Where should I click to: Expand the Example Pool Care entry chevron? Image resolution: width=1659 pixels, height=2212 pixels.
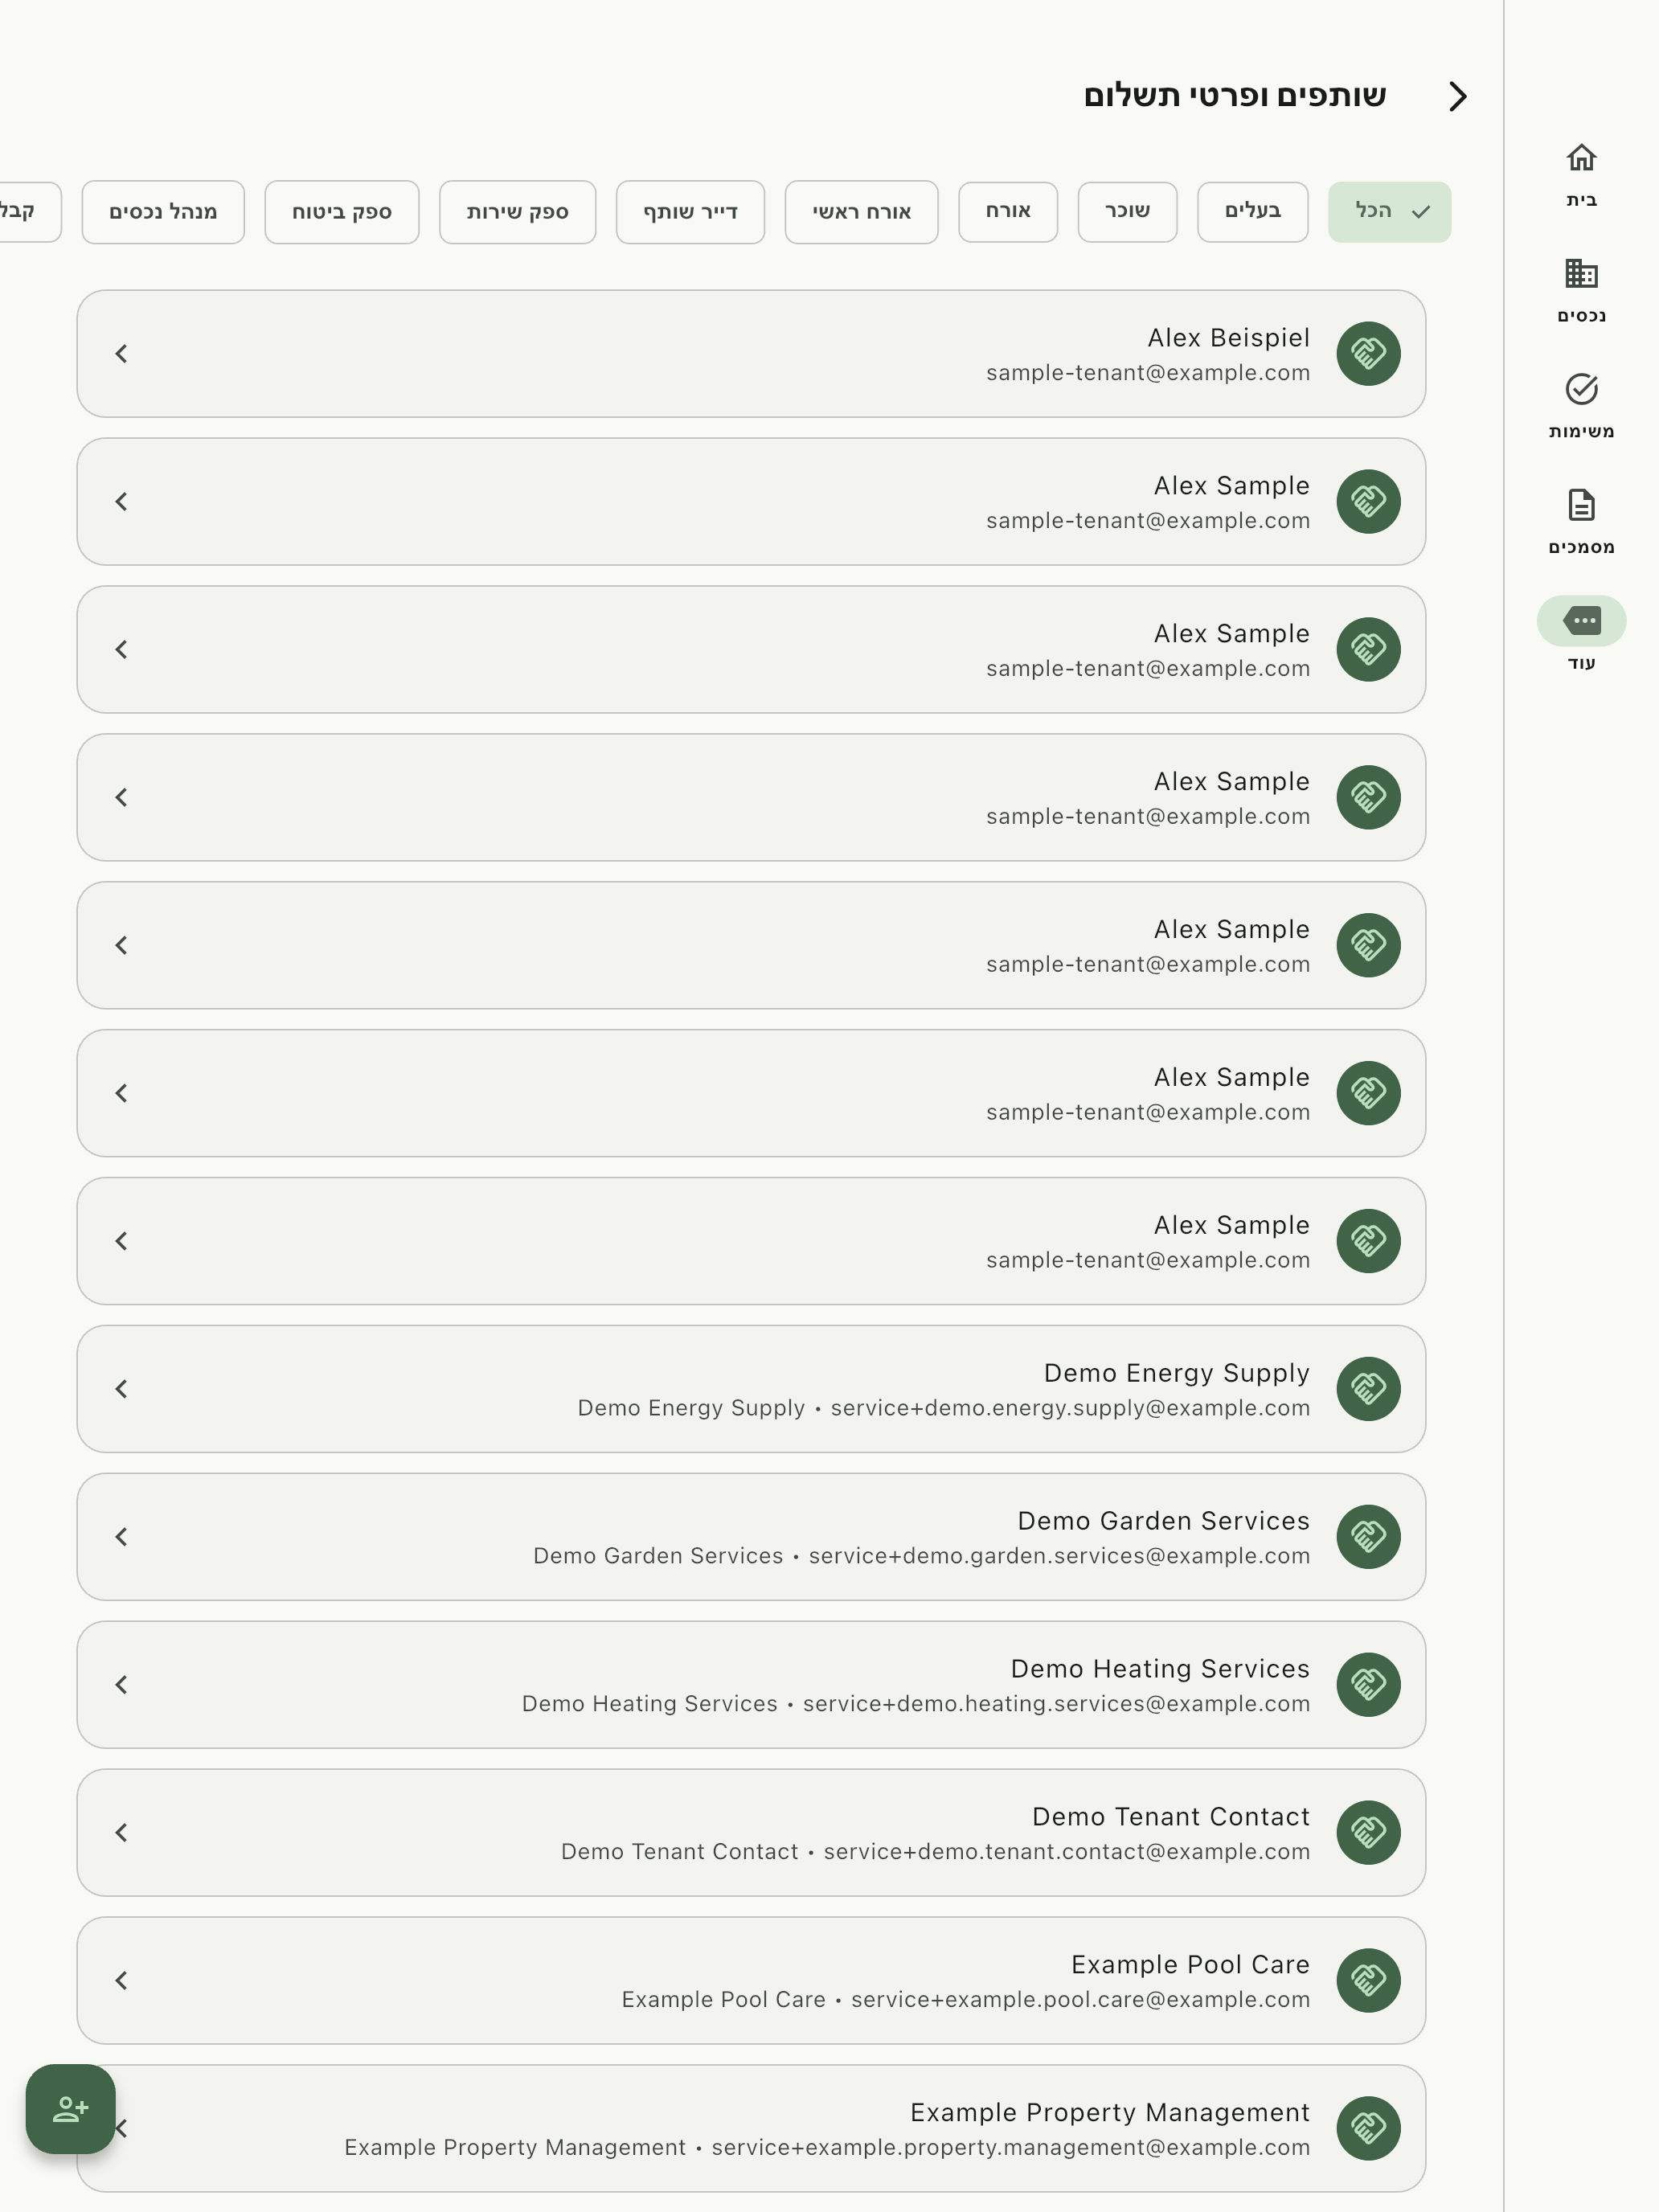tap(121, 1980)
